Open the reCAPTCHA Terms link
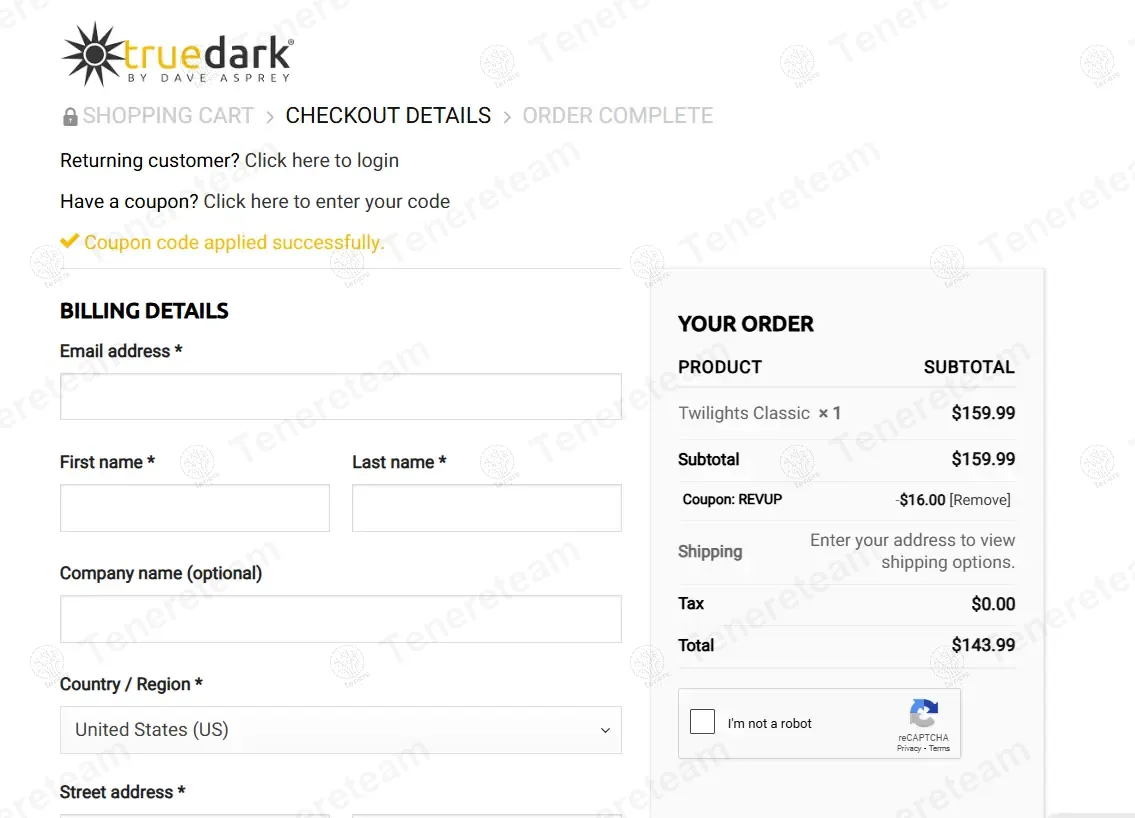This screenshot has height=818, width=1135. coord(940,748)
